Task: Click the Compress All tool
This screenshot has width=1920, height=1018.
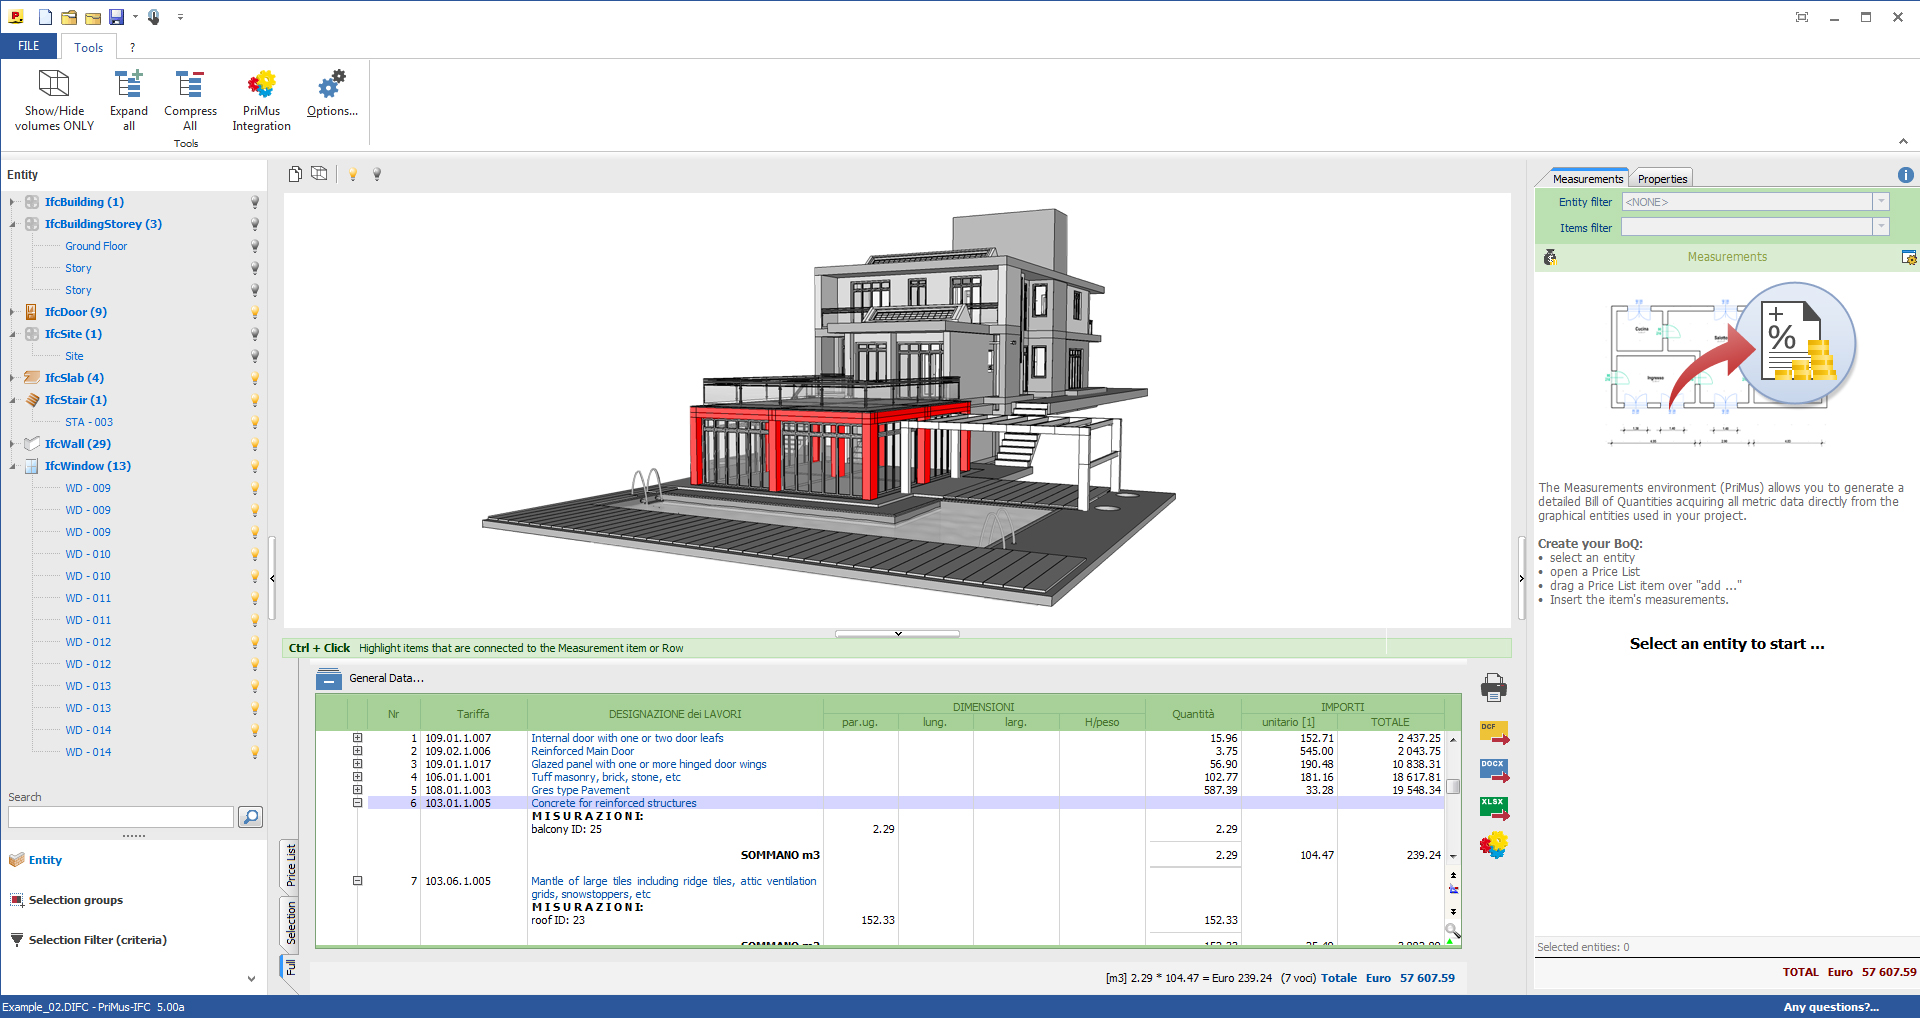Action: click(x=190, y=100)
